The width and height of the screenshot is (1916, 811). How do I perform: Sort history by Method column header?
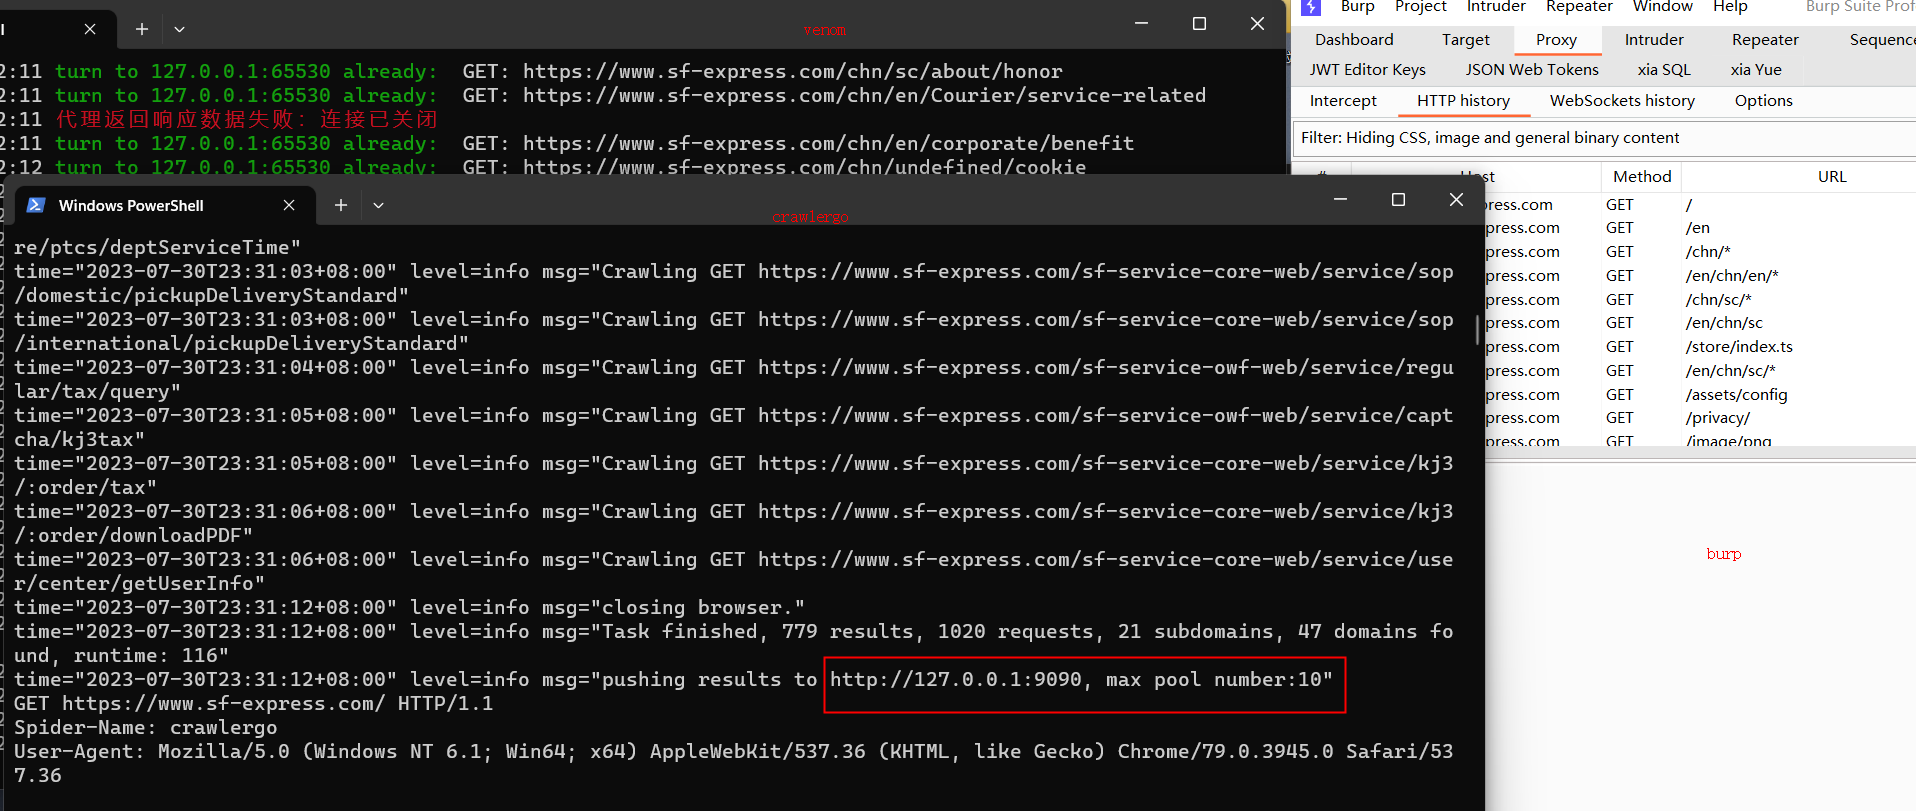click(x=1641, y=177)
